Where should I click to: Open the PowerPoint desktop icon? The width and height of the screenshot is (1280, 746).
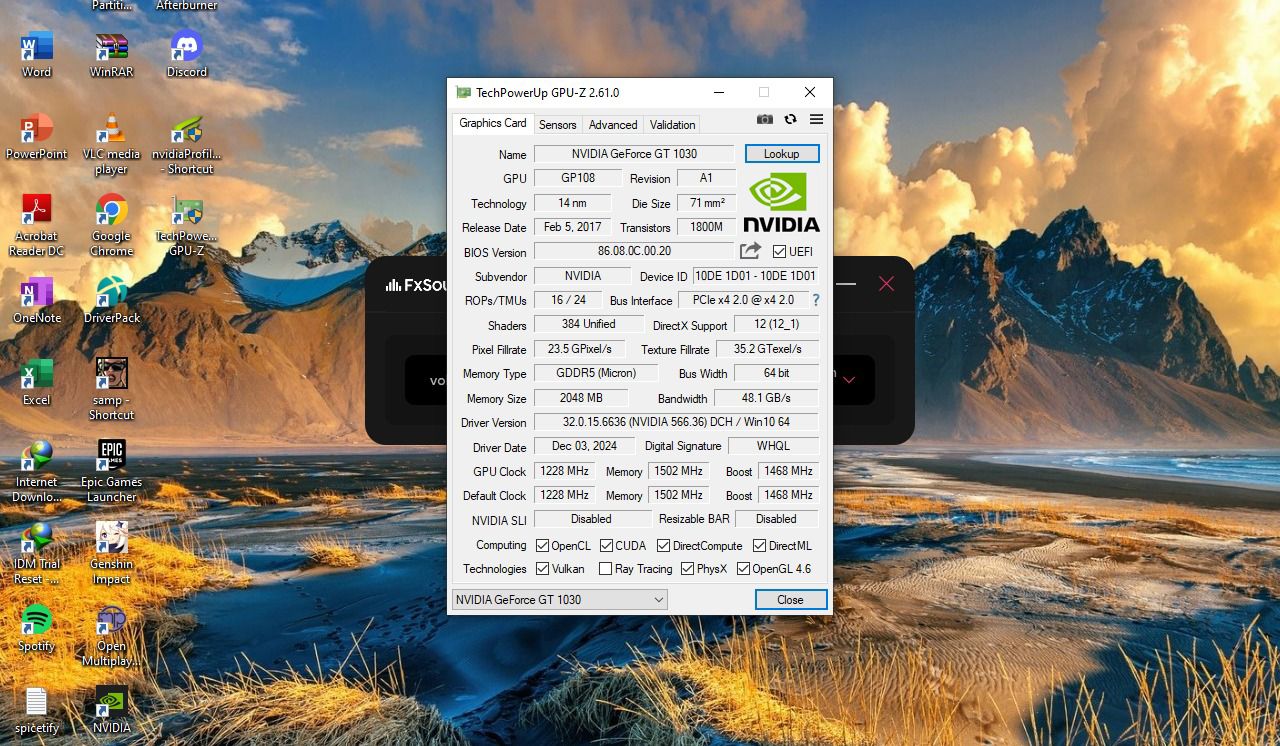tap(37, 137)
